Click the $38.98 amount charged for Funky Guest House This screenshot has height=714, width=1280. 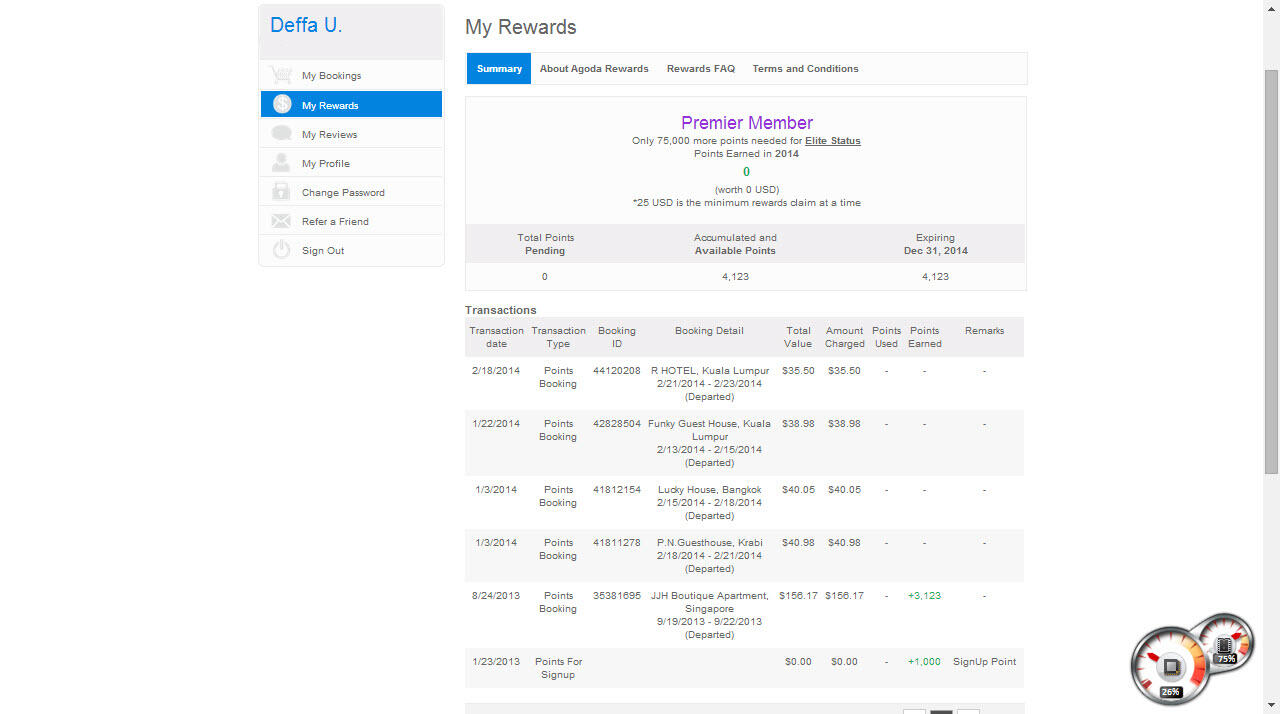tap(844, 423)
